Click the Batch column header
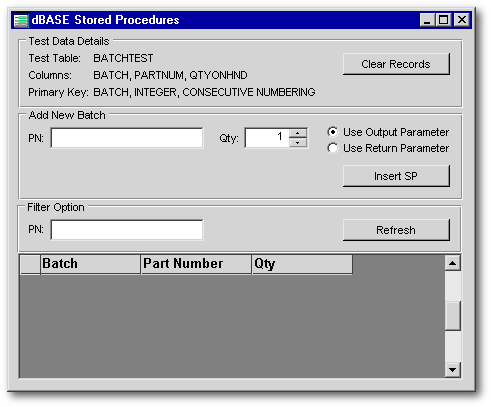The height and width of the screenshot is (407, 491). [90, 264]
